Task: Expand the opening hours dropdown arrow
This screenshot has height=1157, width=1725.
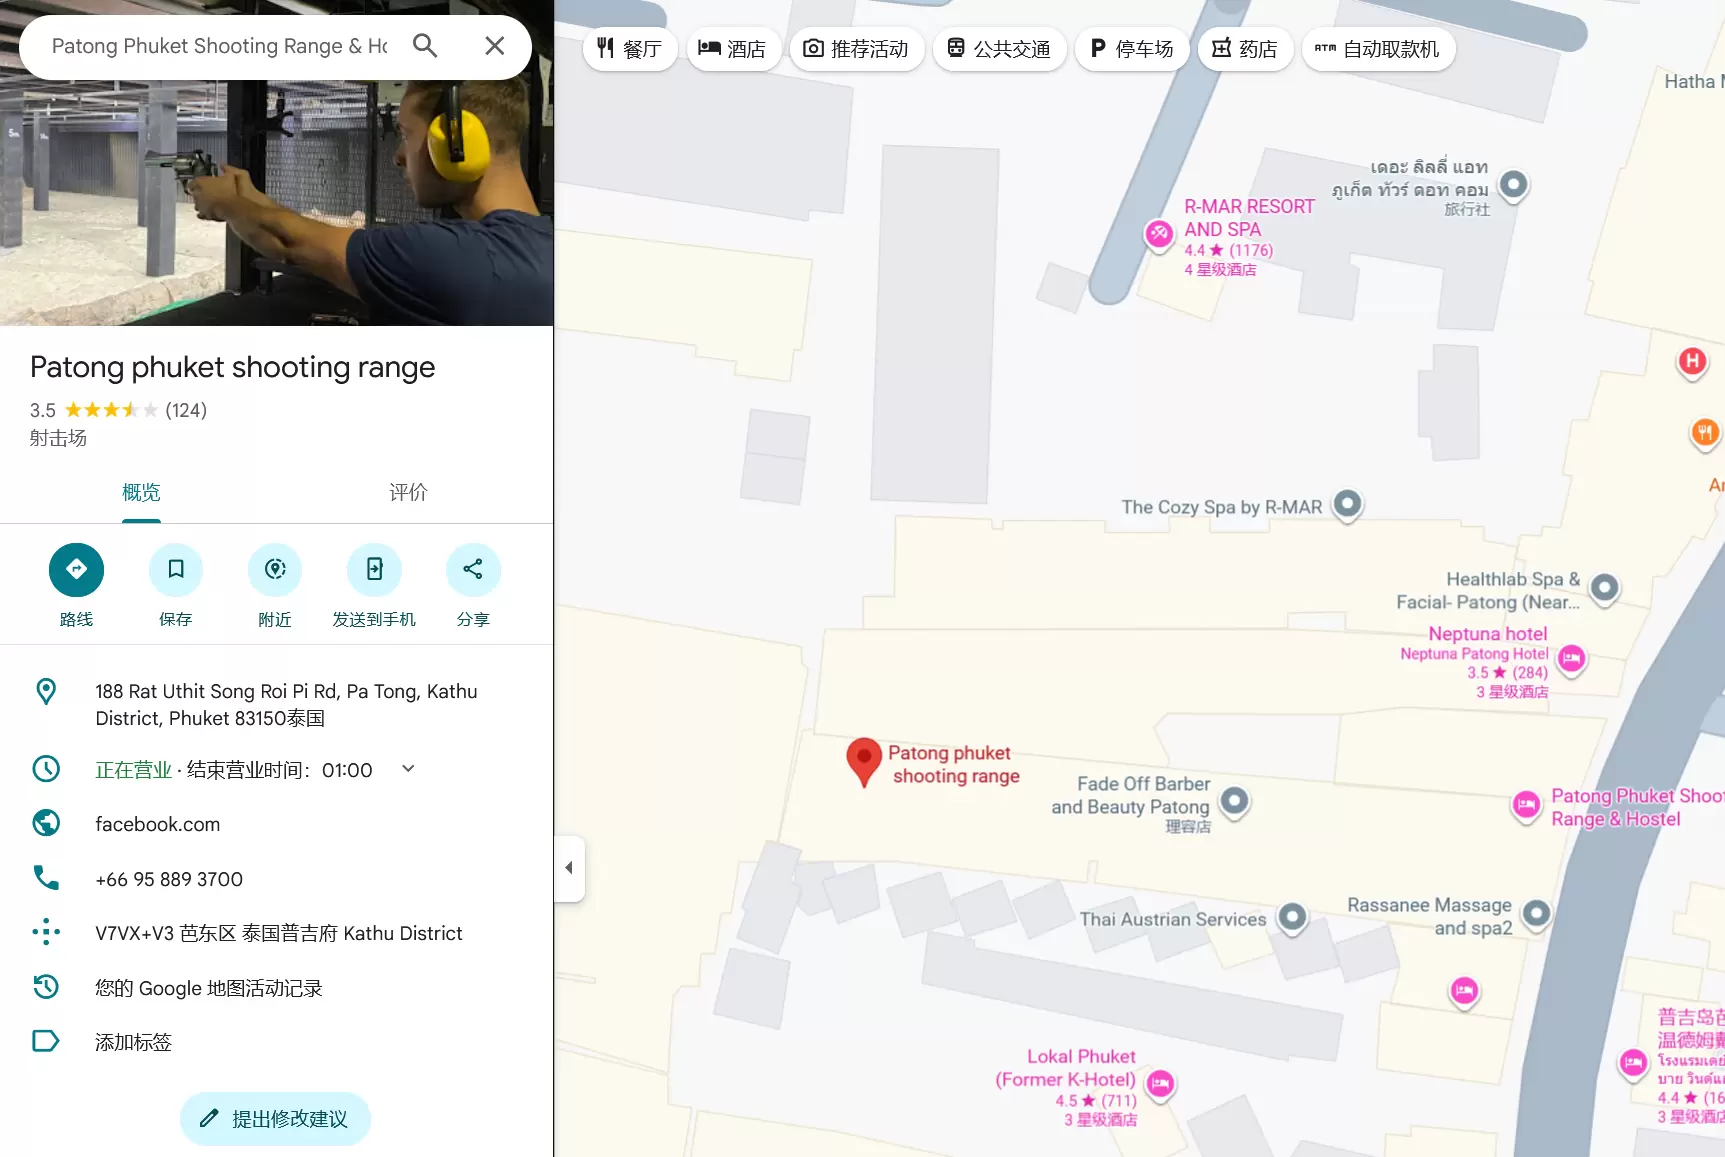Action: [408, 769]
